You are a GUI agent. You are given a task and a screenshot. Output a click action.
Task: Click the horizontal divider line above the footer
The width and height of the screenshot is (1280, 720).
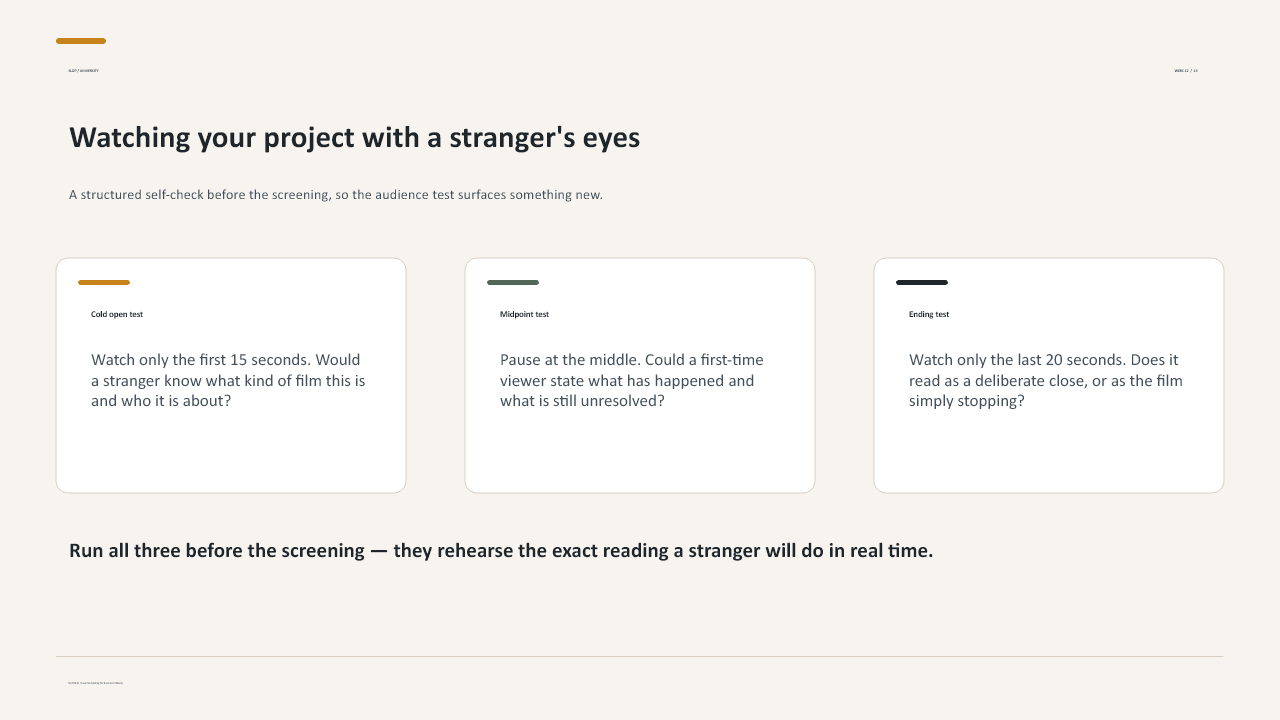(640, 657)
